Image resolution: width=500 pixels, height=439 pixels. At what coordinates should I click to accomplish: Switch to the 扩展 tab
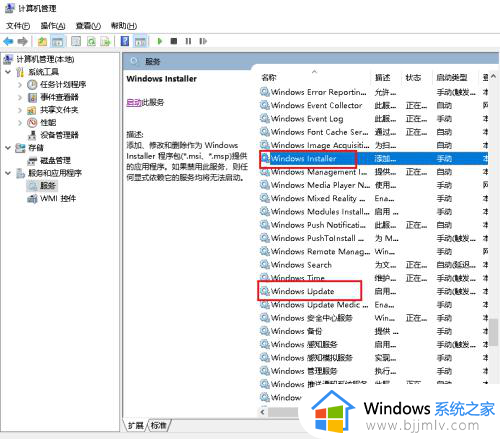(136, 425)
